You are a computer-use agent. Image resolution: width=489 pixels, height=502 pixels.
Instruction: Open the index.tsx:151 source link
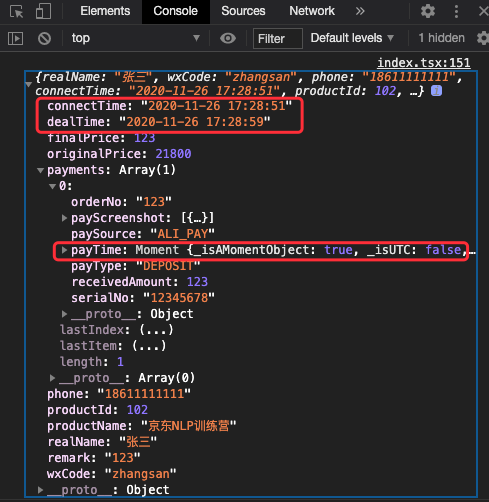(x=424, y=62)
